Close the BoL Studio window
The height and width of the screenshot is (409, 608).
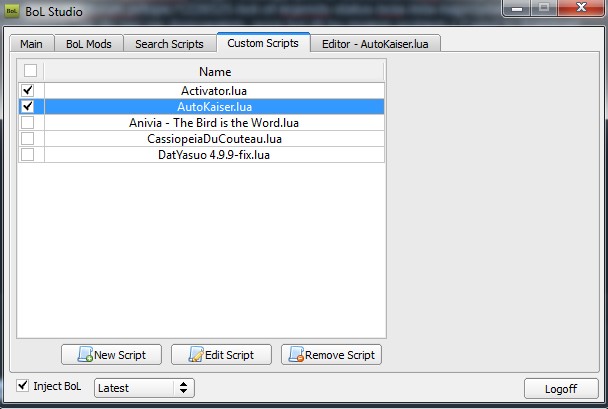(581, 8)
